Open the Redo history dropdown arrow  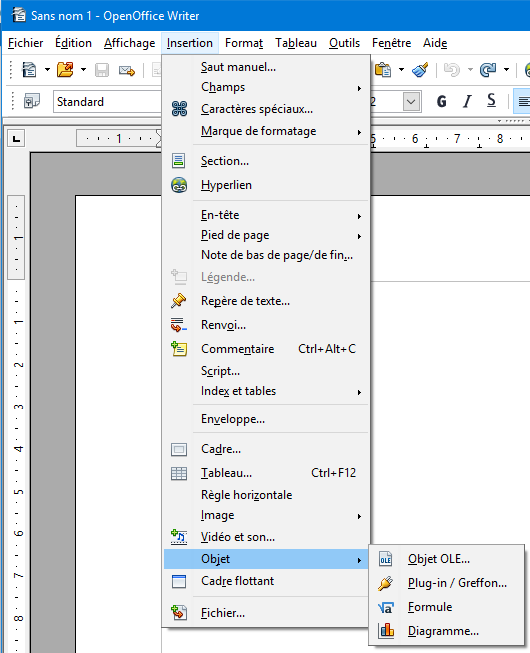click(x=506, y=70)
